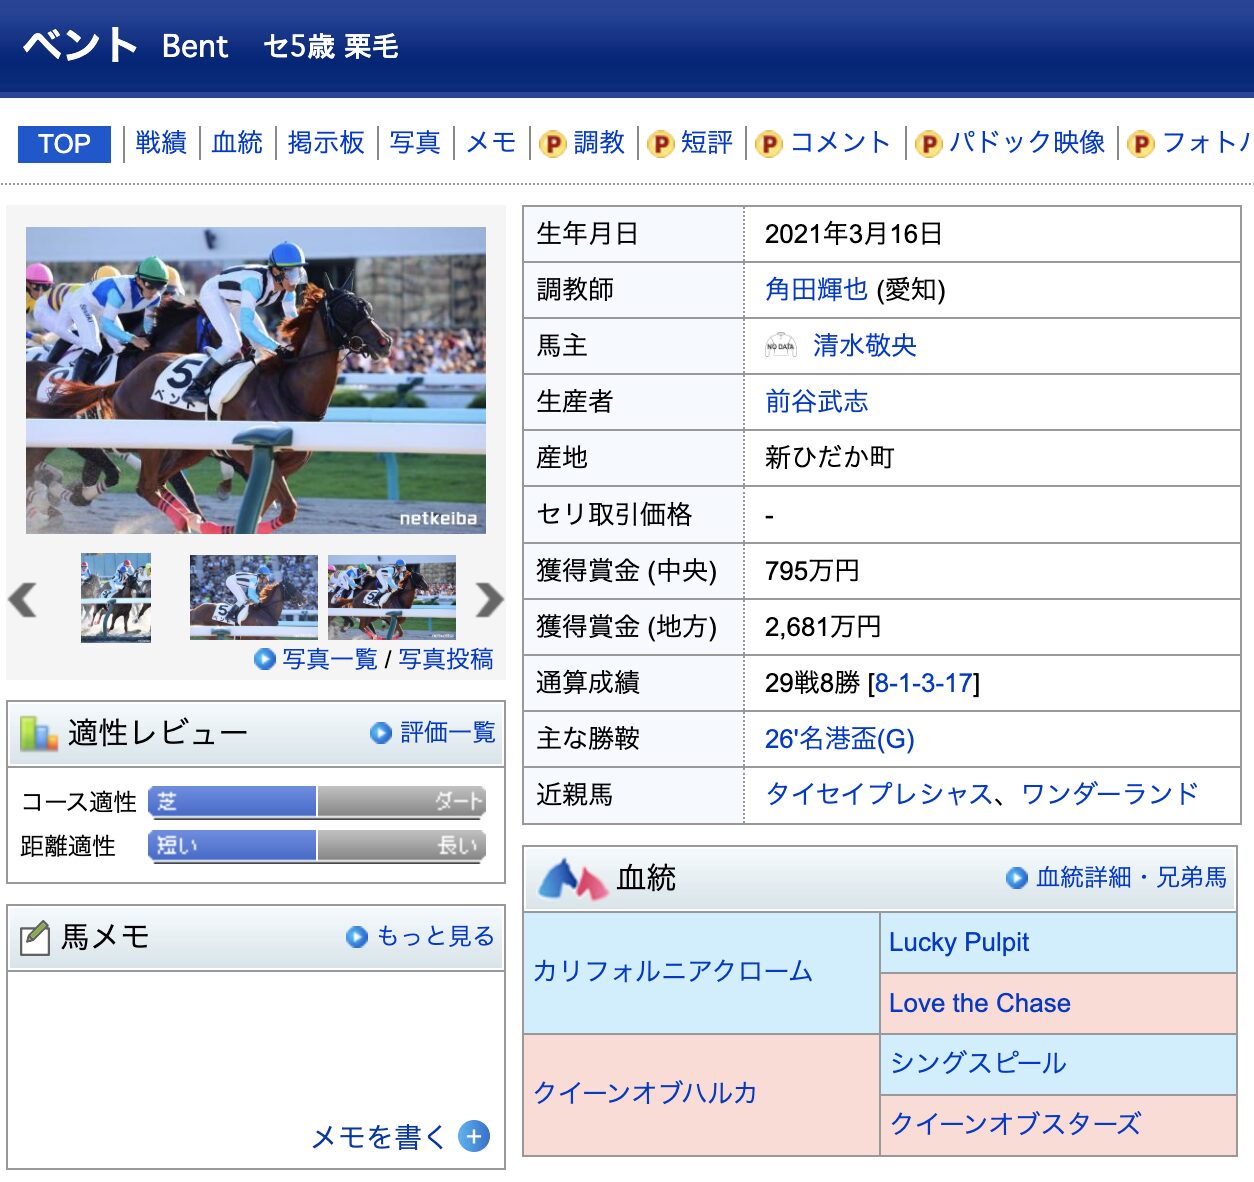1254x1182 pixels.
Task: Click the blue arrow icon beside 評価一覧
Action: [x=380, y=733]
